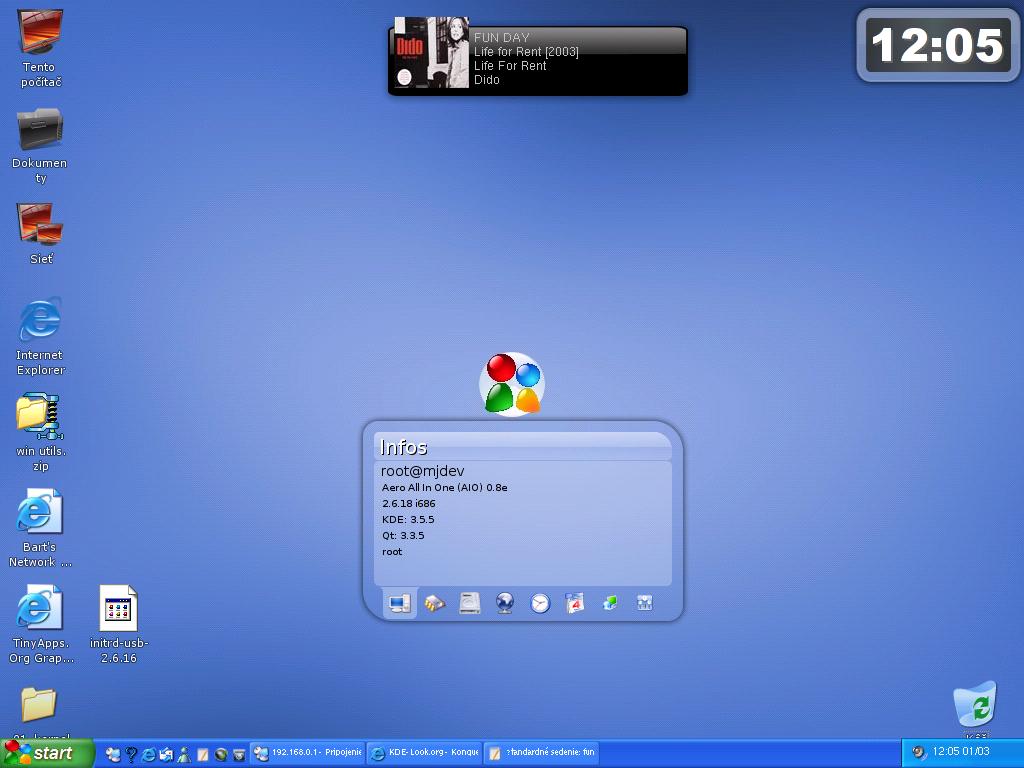This screenshot has height=768, width=1024.
Task: Select the calendar icon in AIO widget
Action: click(x=575, y=603)
